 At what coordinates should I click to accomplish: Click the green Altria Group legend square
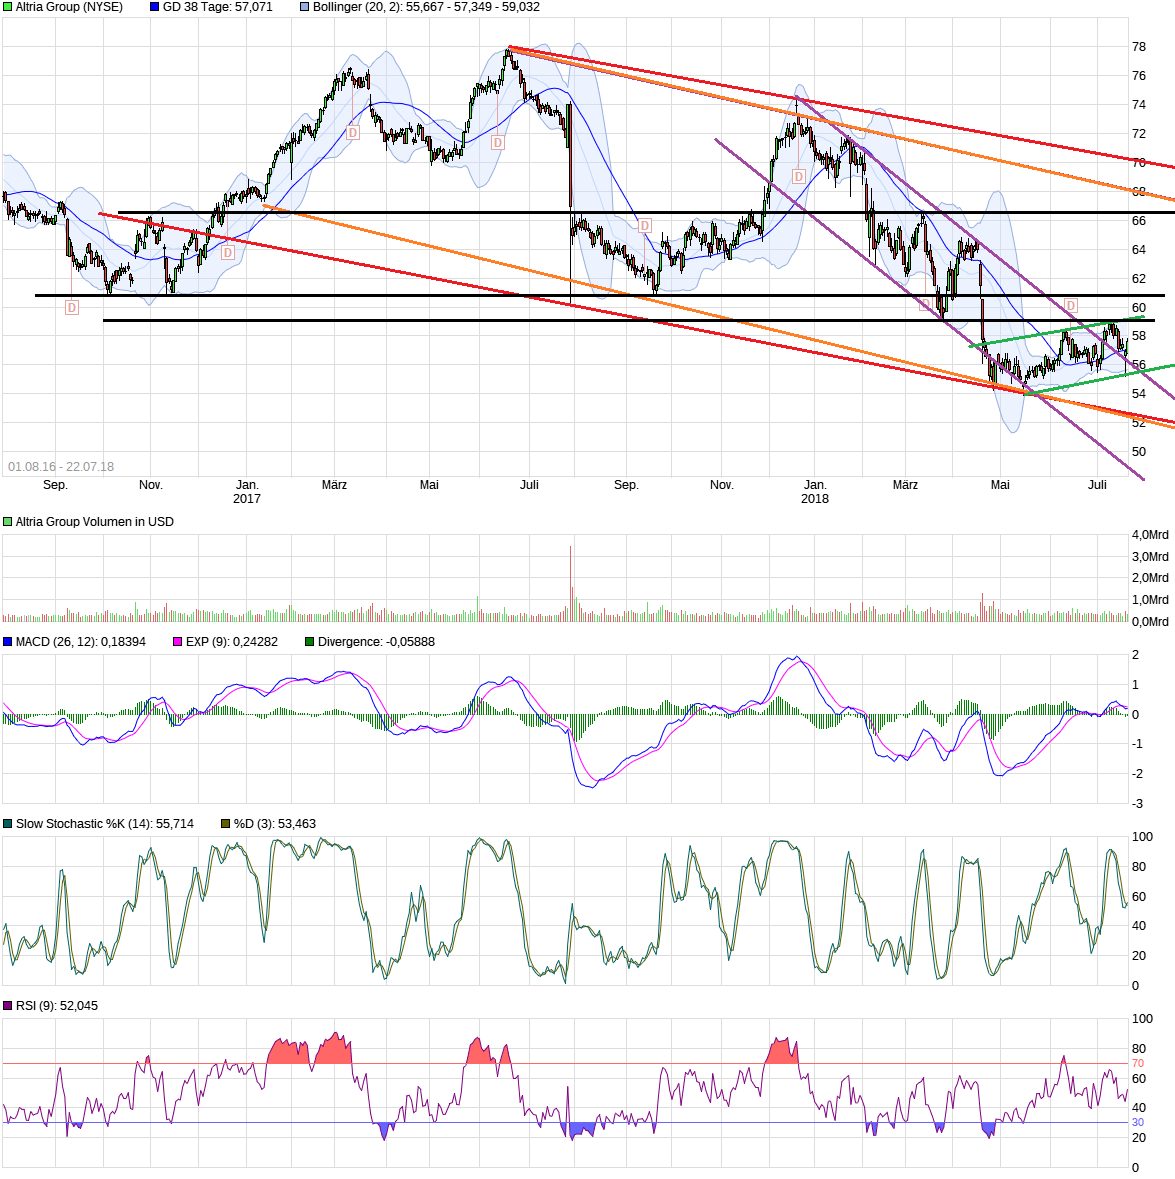pyautogui.click(x=7, y=7)
